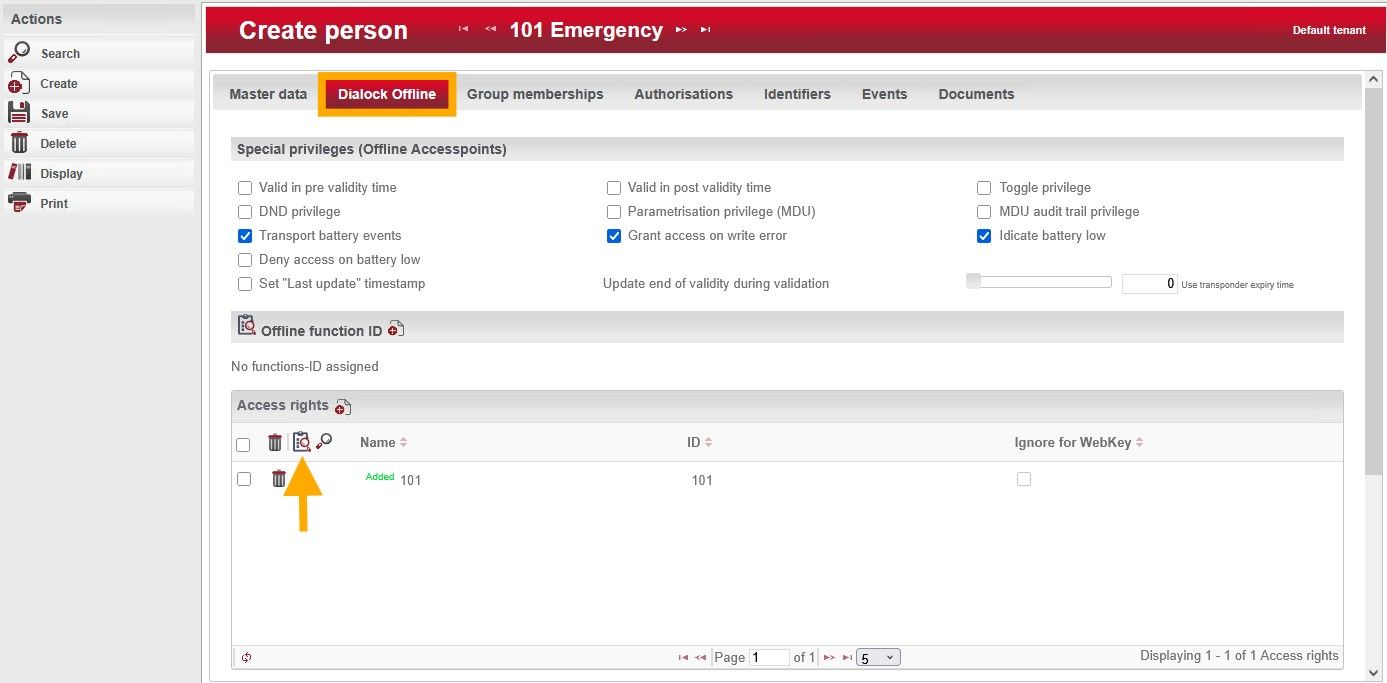
Task: Uncheck Grant access on write error
Action: 614,236
